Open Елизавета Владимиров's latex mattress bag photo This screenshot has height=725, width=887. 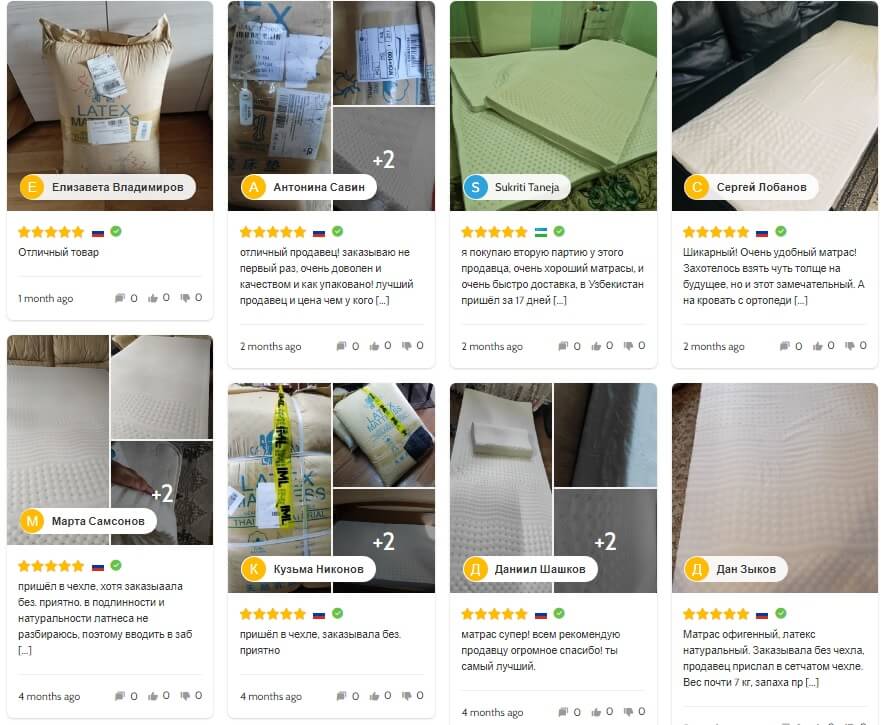tap(110, 106)
